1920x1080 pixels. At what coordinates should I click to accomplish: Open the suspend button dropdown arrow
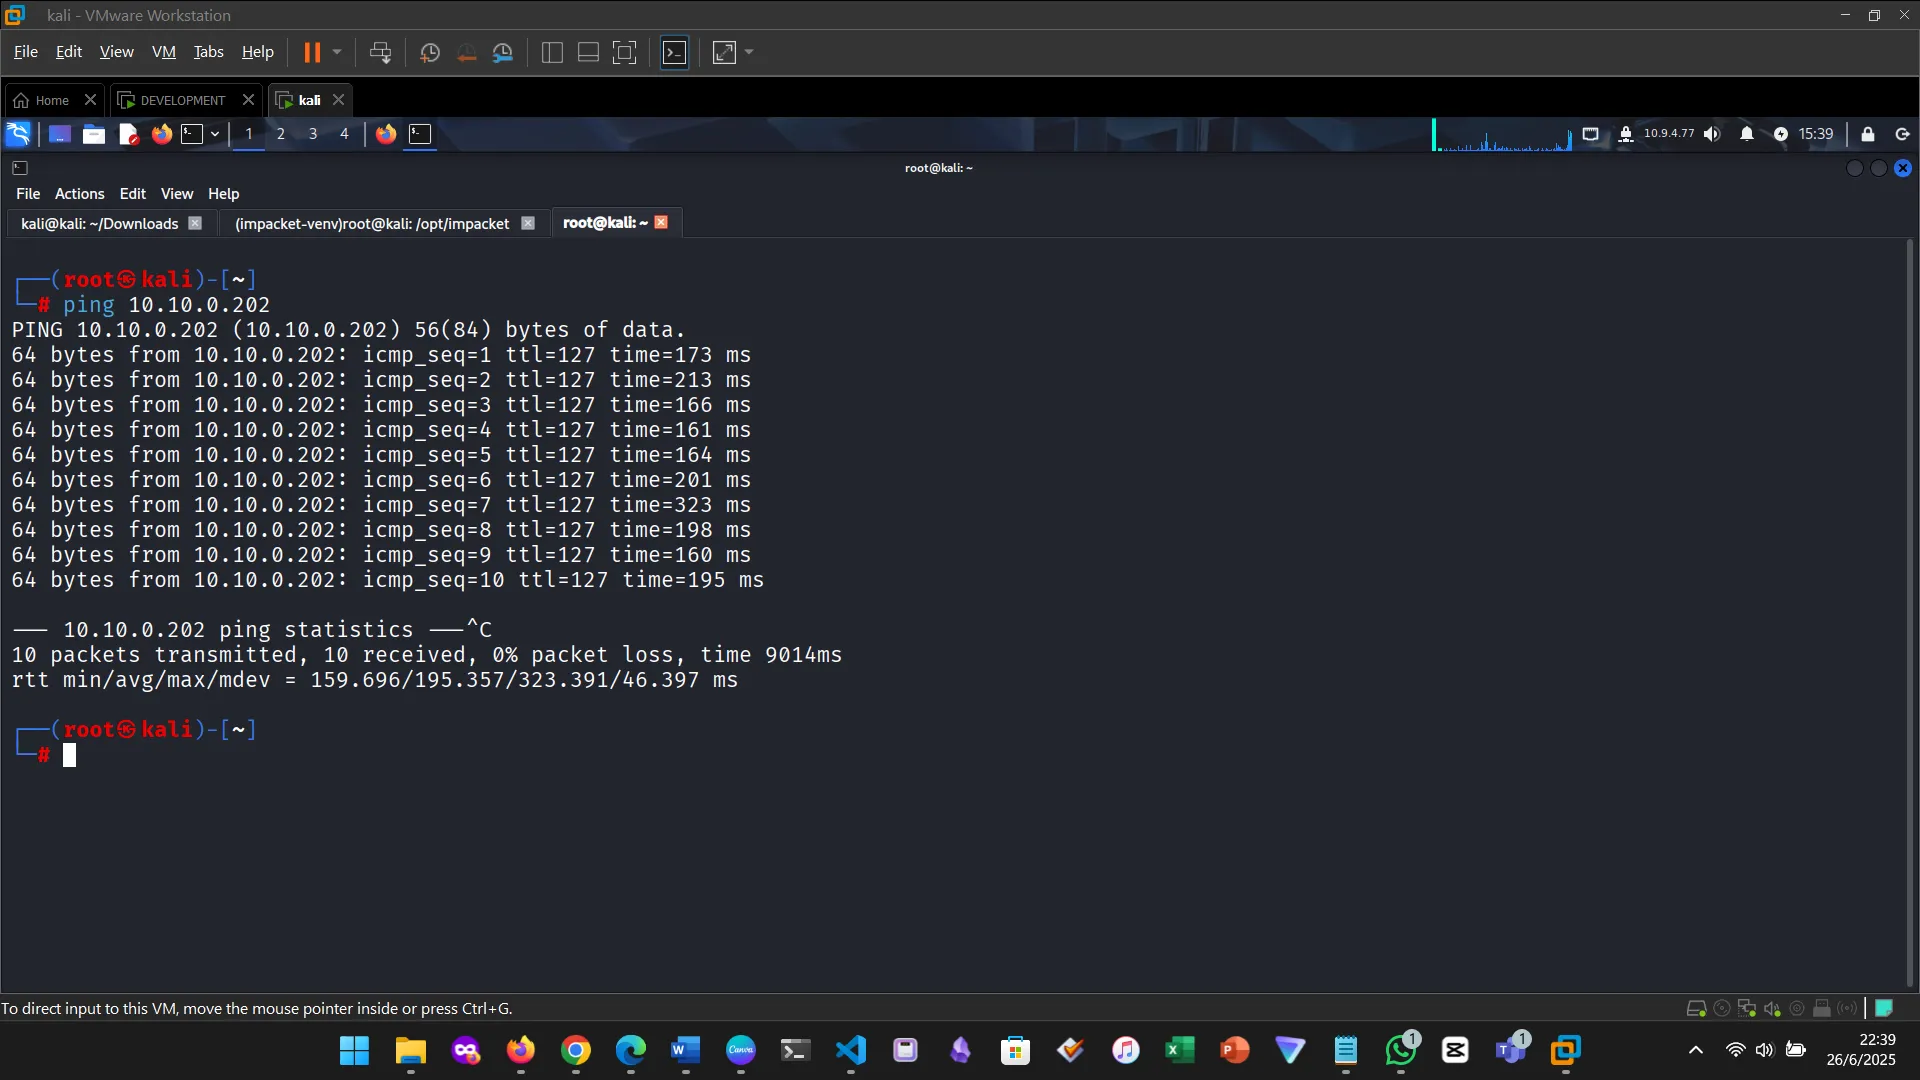pos(337,52)
